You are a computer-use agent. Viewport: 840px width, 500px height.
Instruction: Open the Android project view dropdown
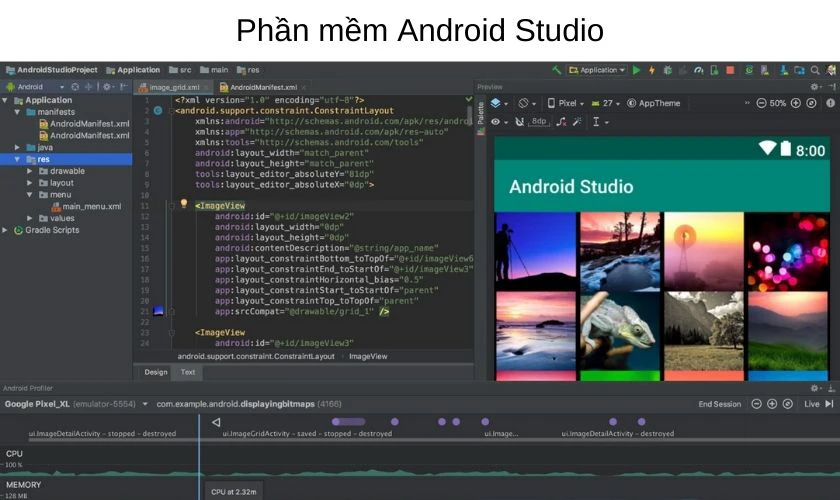[35, 86]
